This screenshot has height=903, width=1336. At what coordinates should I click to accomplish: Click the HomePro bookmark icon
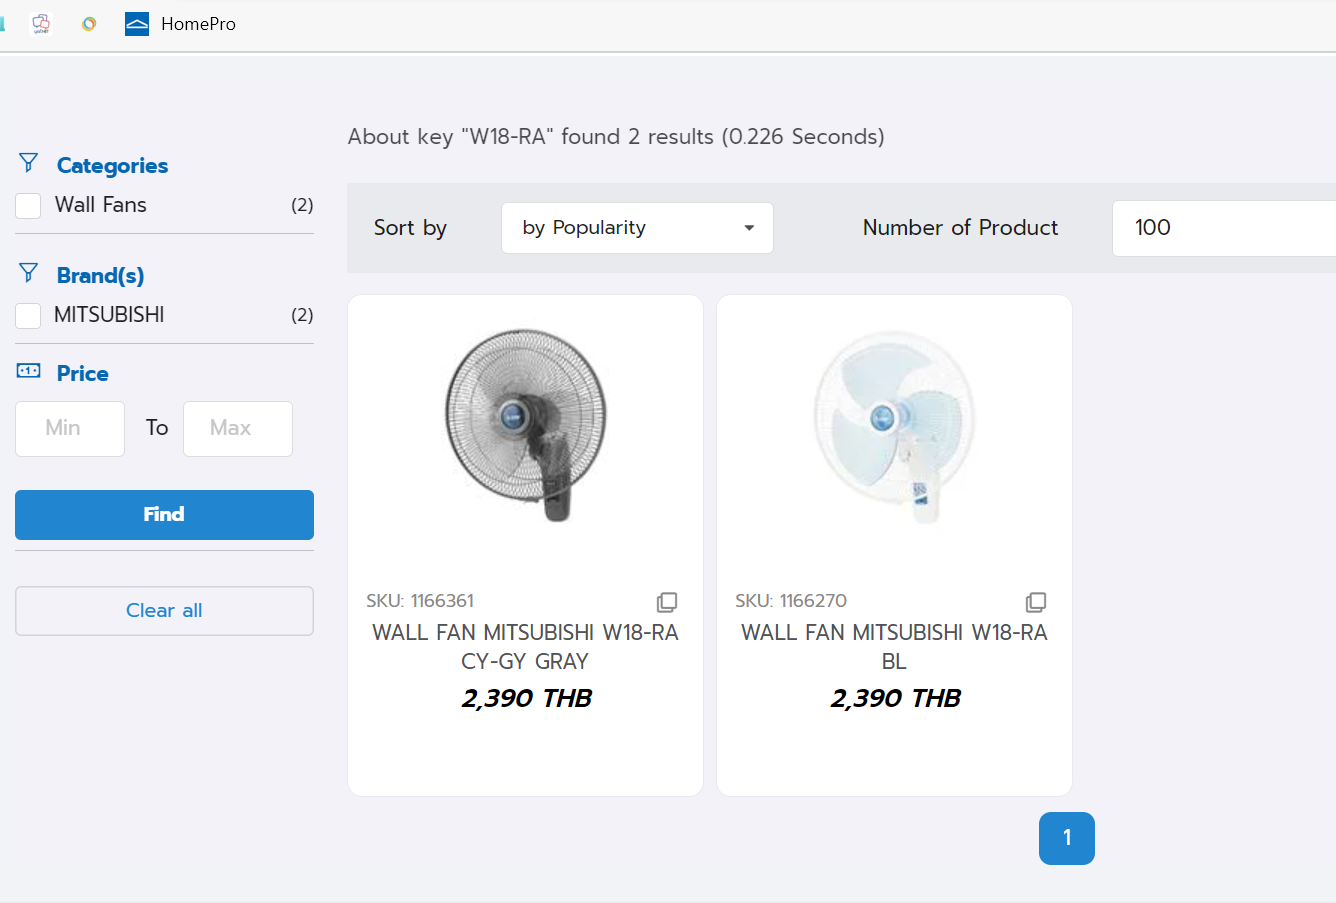pos(137,24)
